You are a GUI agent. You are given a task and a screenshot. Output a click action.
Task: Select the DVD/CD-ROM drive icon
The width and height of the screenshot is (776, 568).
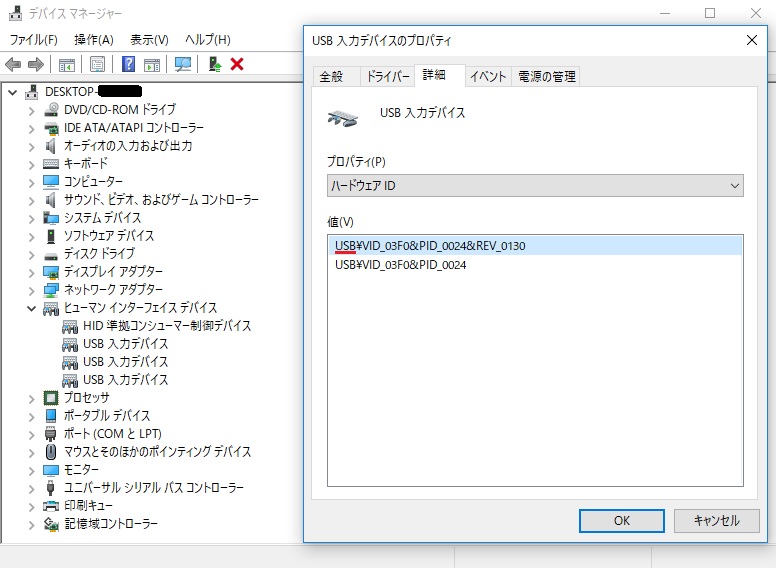tap(51, 109)
